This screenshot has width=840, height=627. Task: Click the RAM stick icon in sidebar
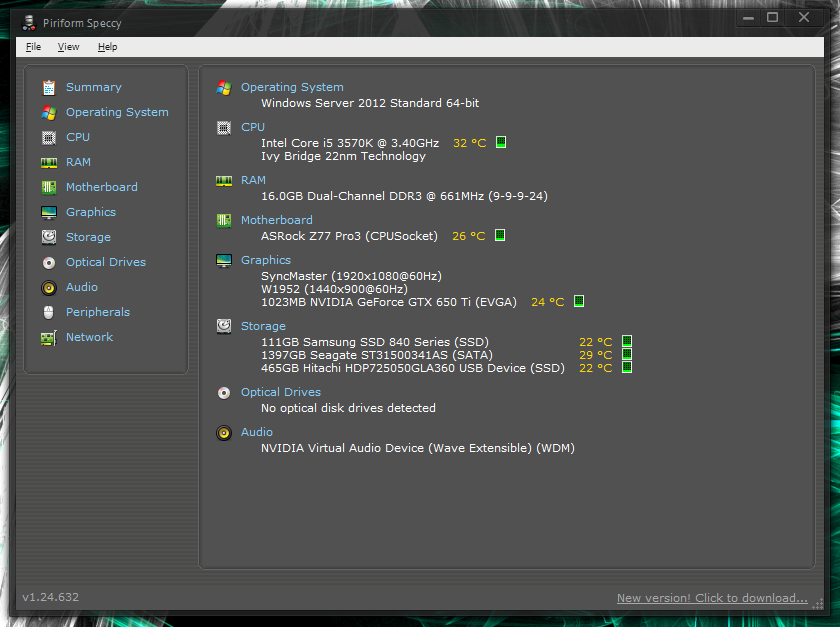click(x=49, y=162)
